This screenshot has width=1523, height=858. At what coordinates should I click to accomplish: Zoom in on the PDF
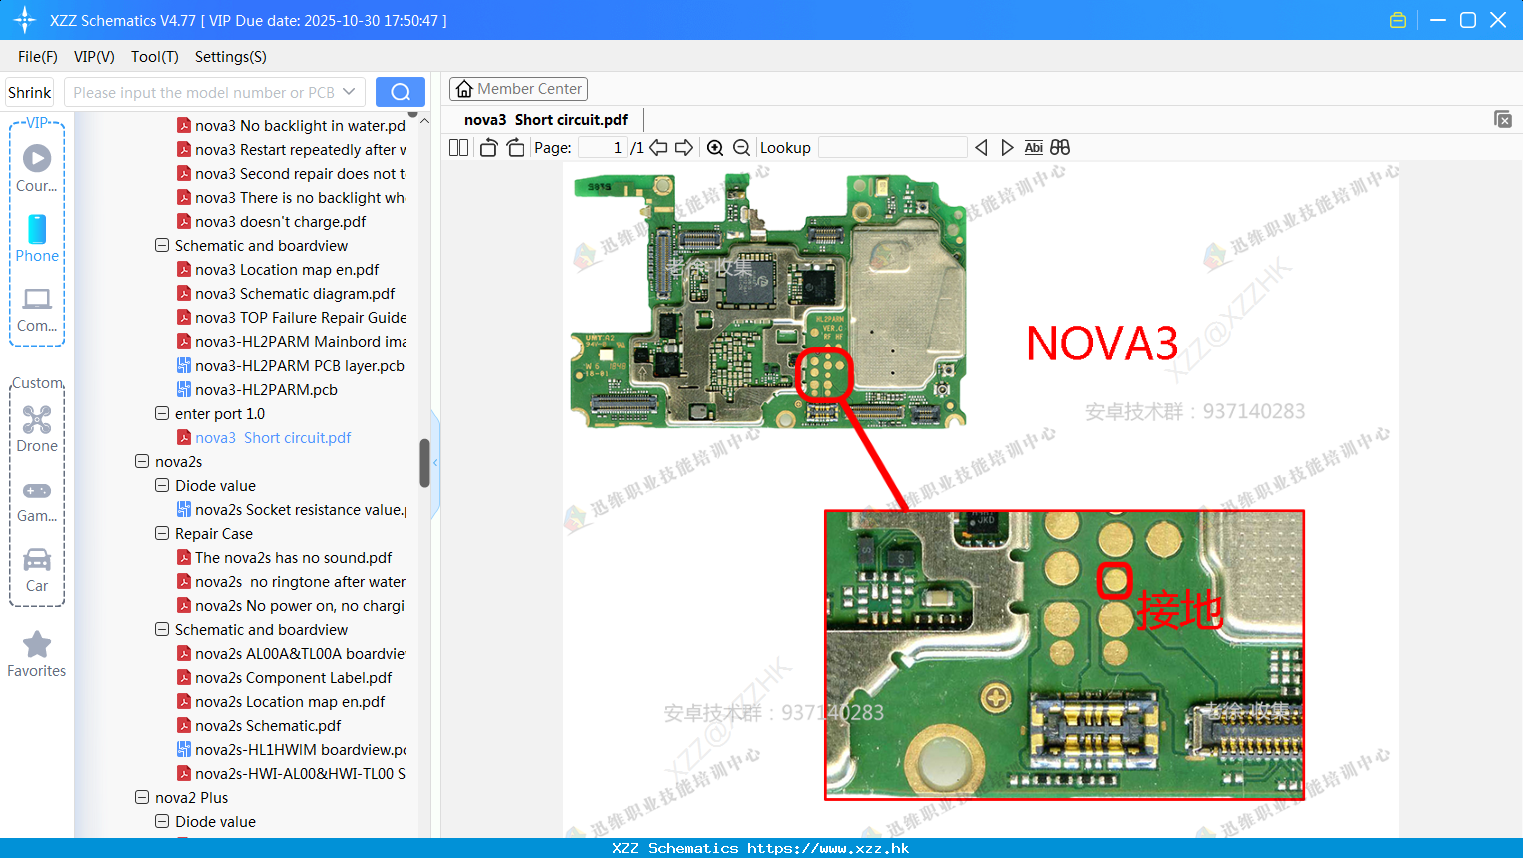[715, 147]
